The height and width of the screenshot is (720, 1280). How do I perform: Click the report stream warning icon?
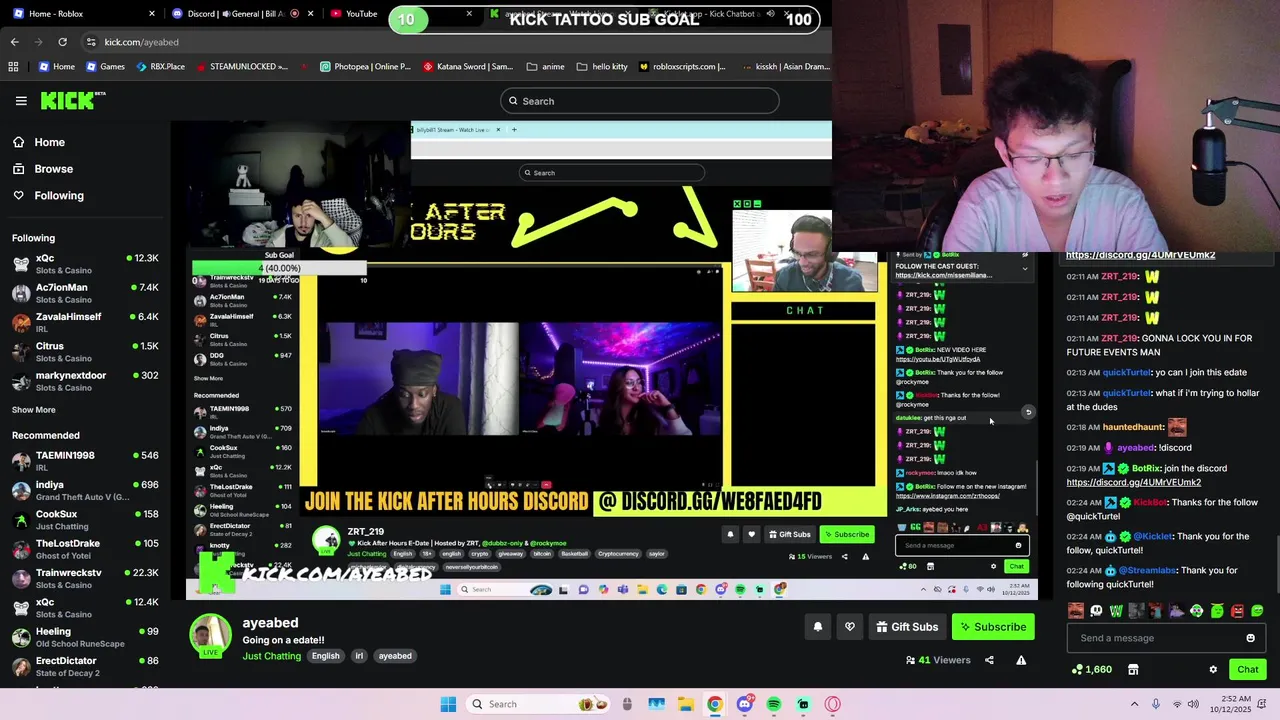1021,660
